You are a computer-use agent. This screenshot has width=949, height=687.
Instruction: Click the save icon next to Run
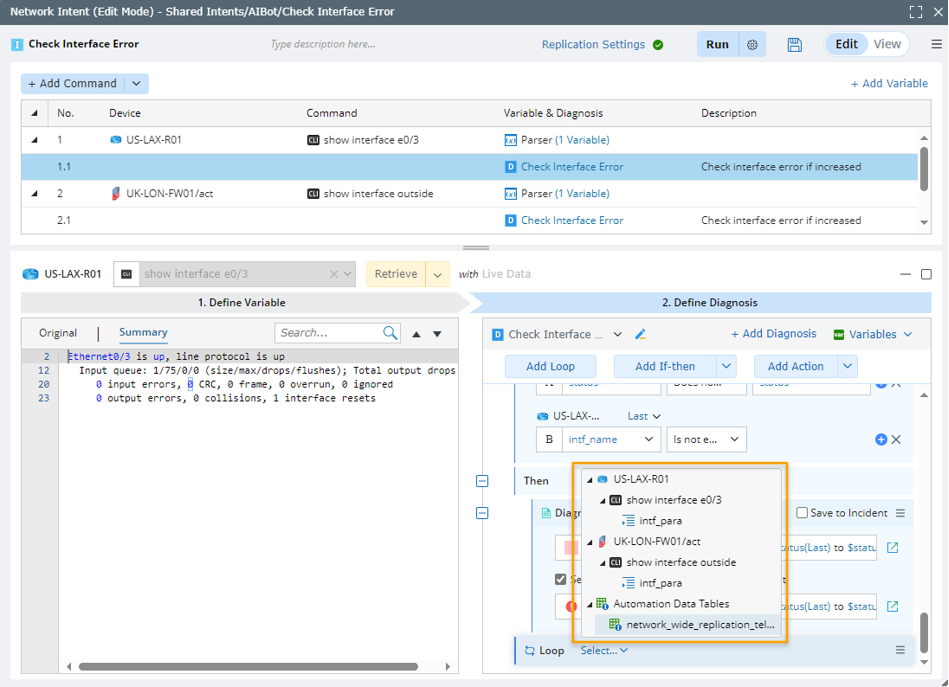coord(794,45)
